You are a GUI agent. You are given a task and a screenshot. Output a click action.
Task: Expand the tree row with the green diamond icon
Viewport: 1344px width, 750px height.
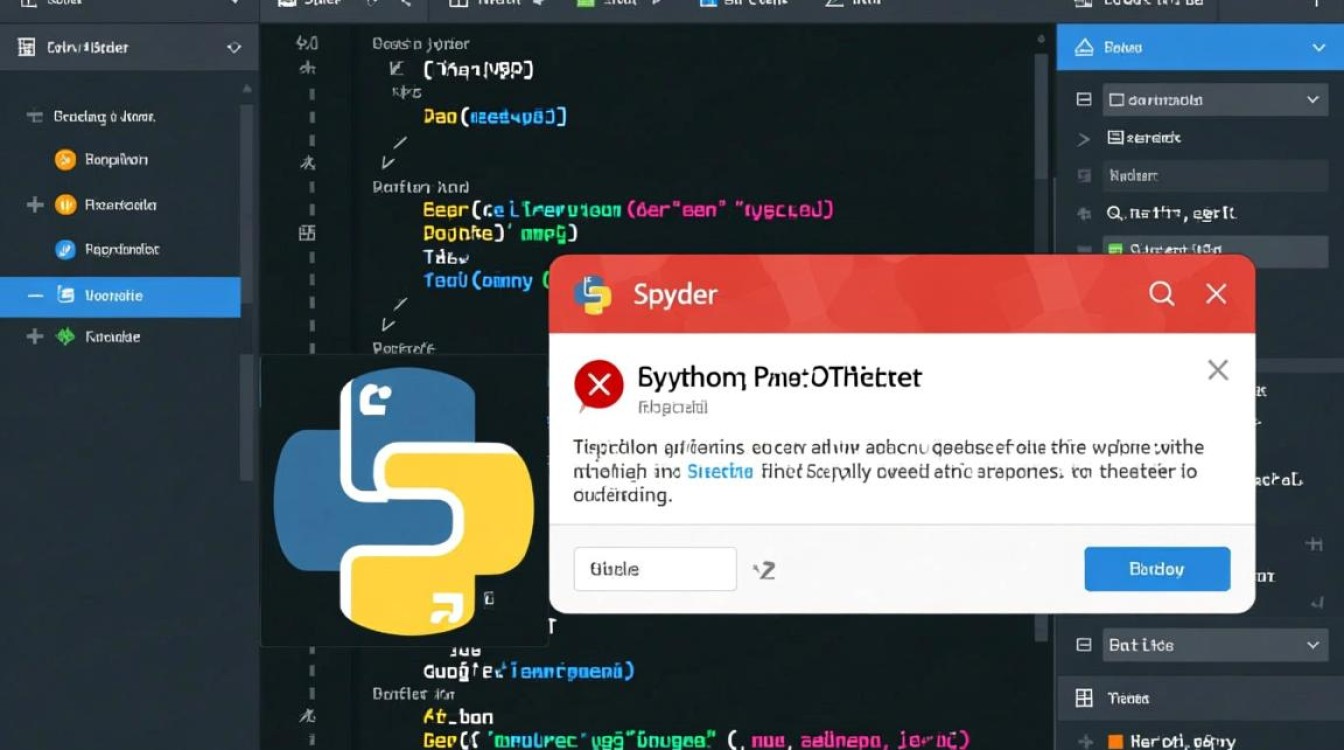coord(35,337)
